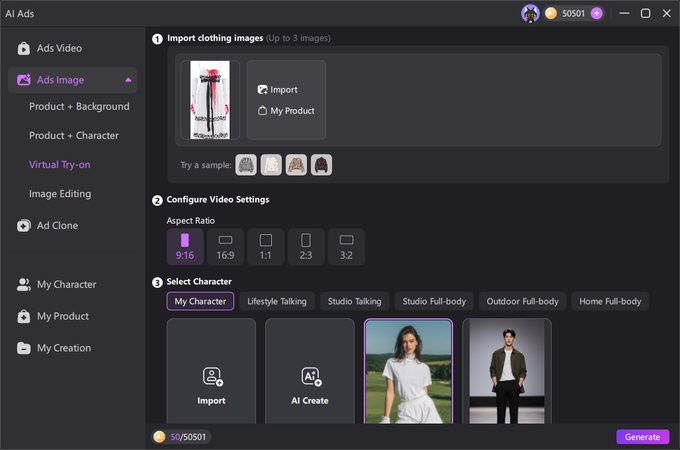Switch to Lifestyle Talking tab
This screenshot has width=680, height=450.
[277, 301]
